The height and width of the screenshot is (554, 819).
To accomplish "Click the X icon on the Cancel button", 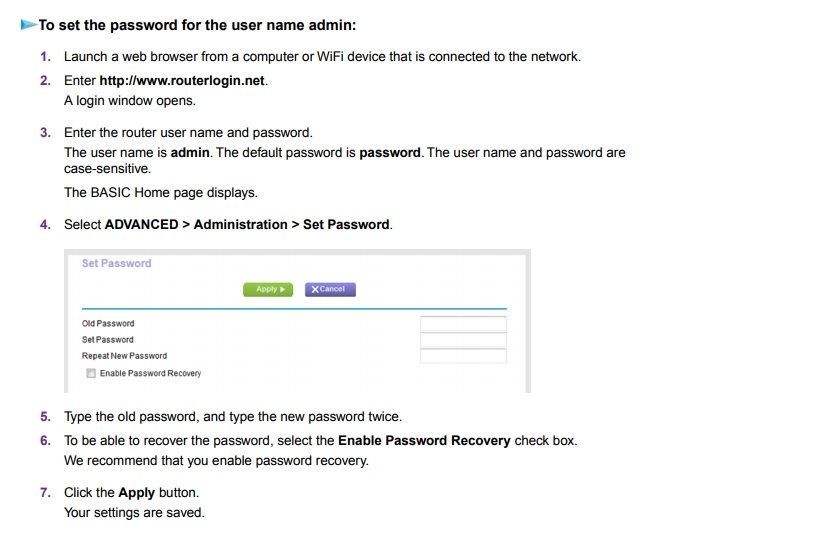I will (315, 289).
